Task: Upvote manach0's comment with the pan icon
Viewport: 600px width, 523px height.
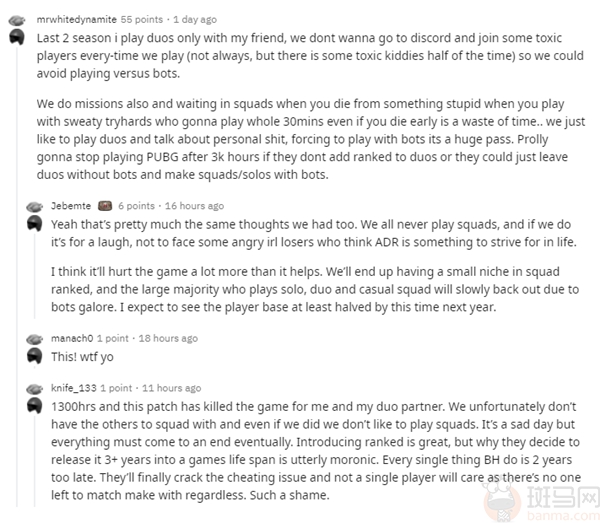Action: pos(33,339)
